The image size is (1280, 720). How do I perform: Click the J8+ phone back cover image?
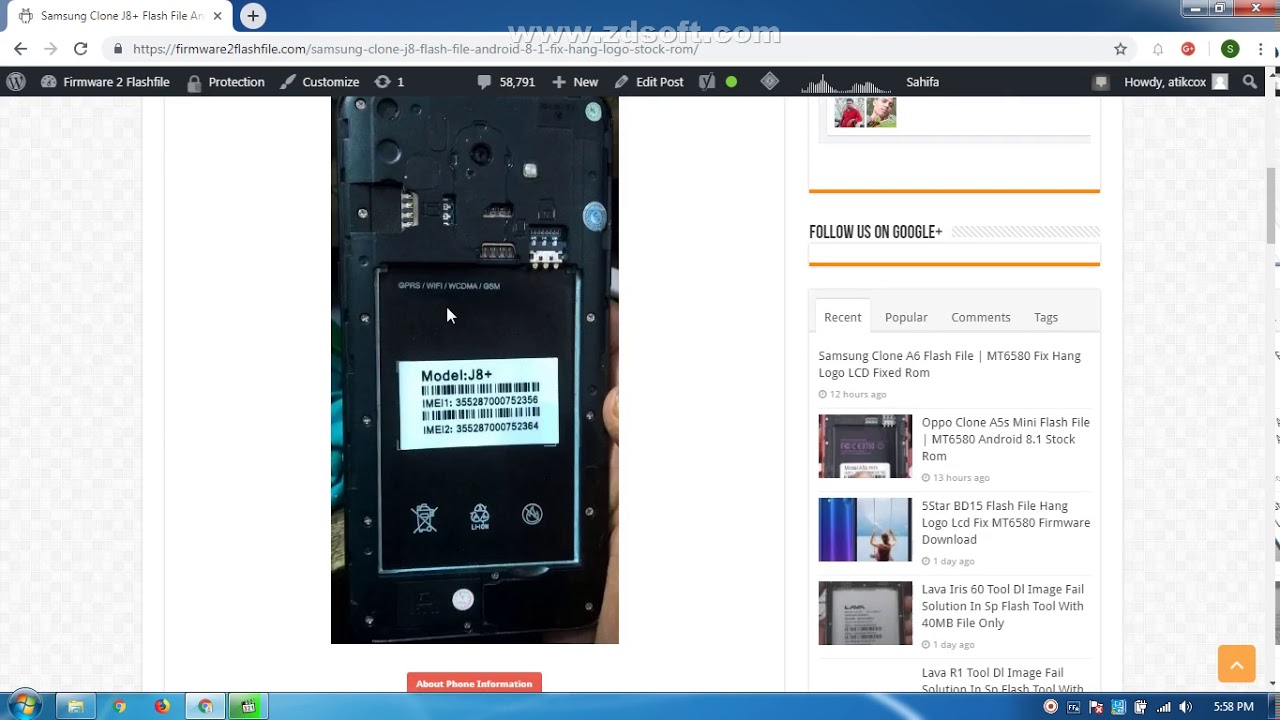(475, 370)
